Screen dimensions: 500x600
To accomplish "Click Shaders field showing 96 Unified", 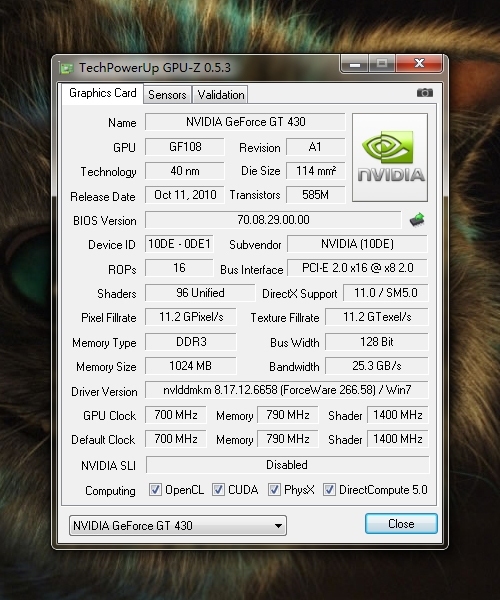I will point(200,293).
